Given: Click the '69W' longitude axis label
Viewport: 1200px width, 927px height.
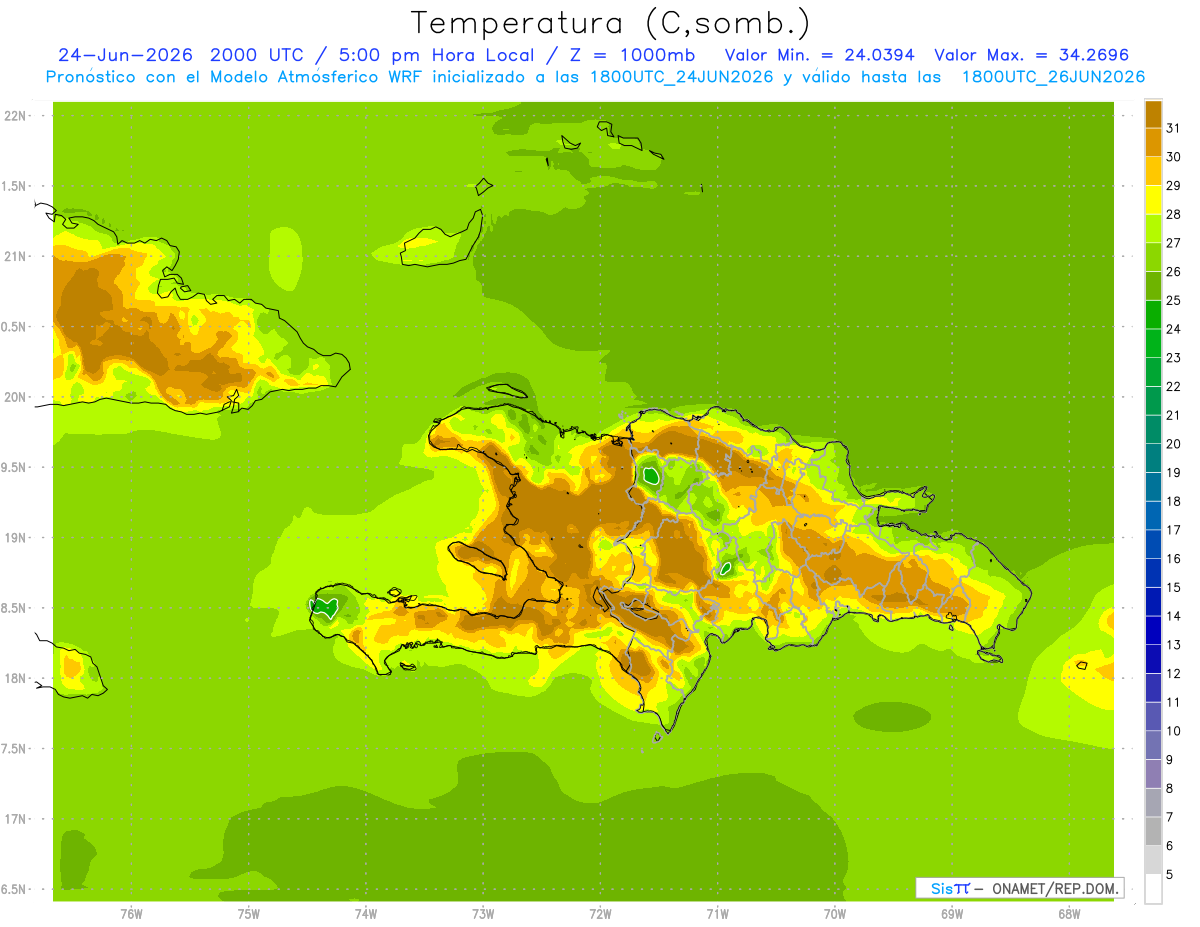Looking at the screenshot, I should coord(952,914).
